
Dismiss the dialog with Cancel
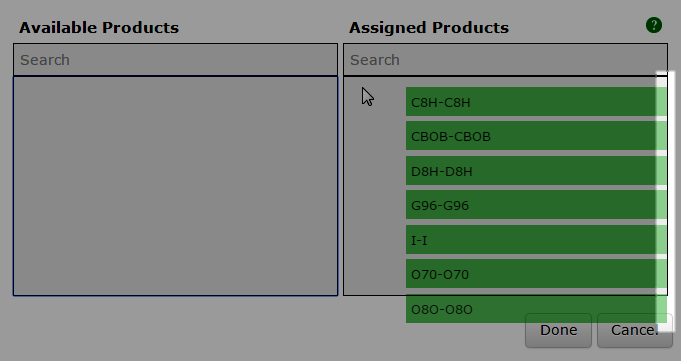(635, 331)
